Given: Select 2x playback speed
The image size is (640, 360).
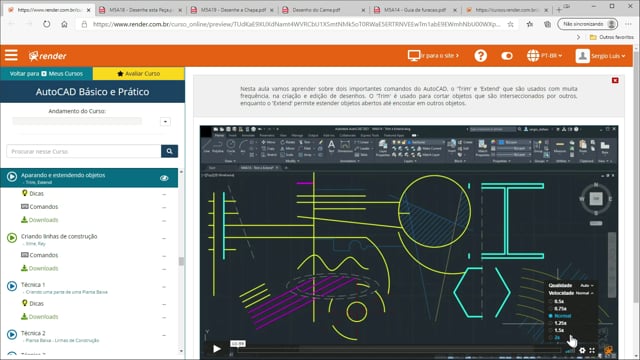Looking at the screenshot, I should point(557,338).
